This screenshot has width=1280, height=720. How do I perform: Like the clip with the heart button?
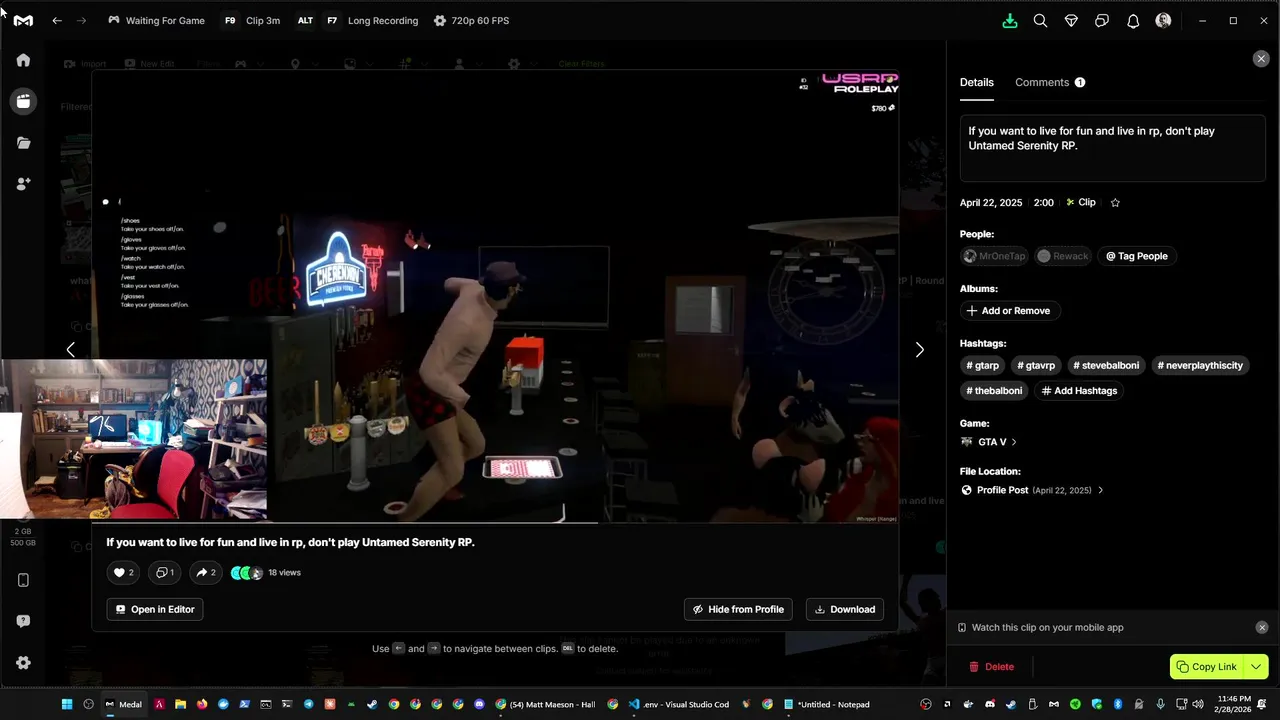[123, 573]
